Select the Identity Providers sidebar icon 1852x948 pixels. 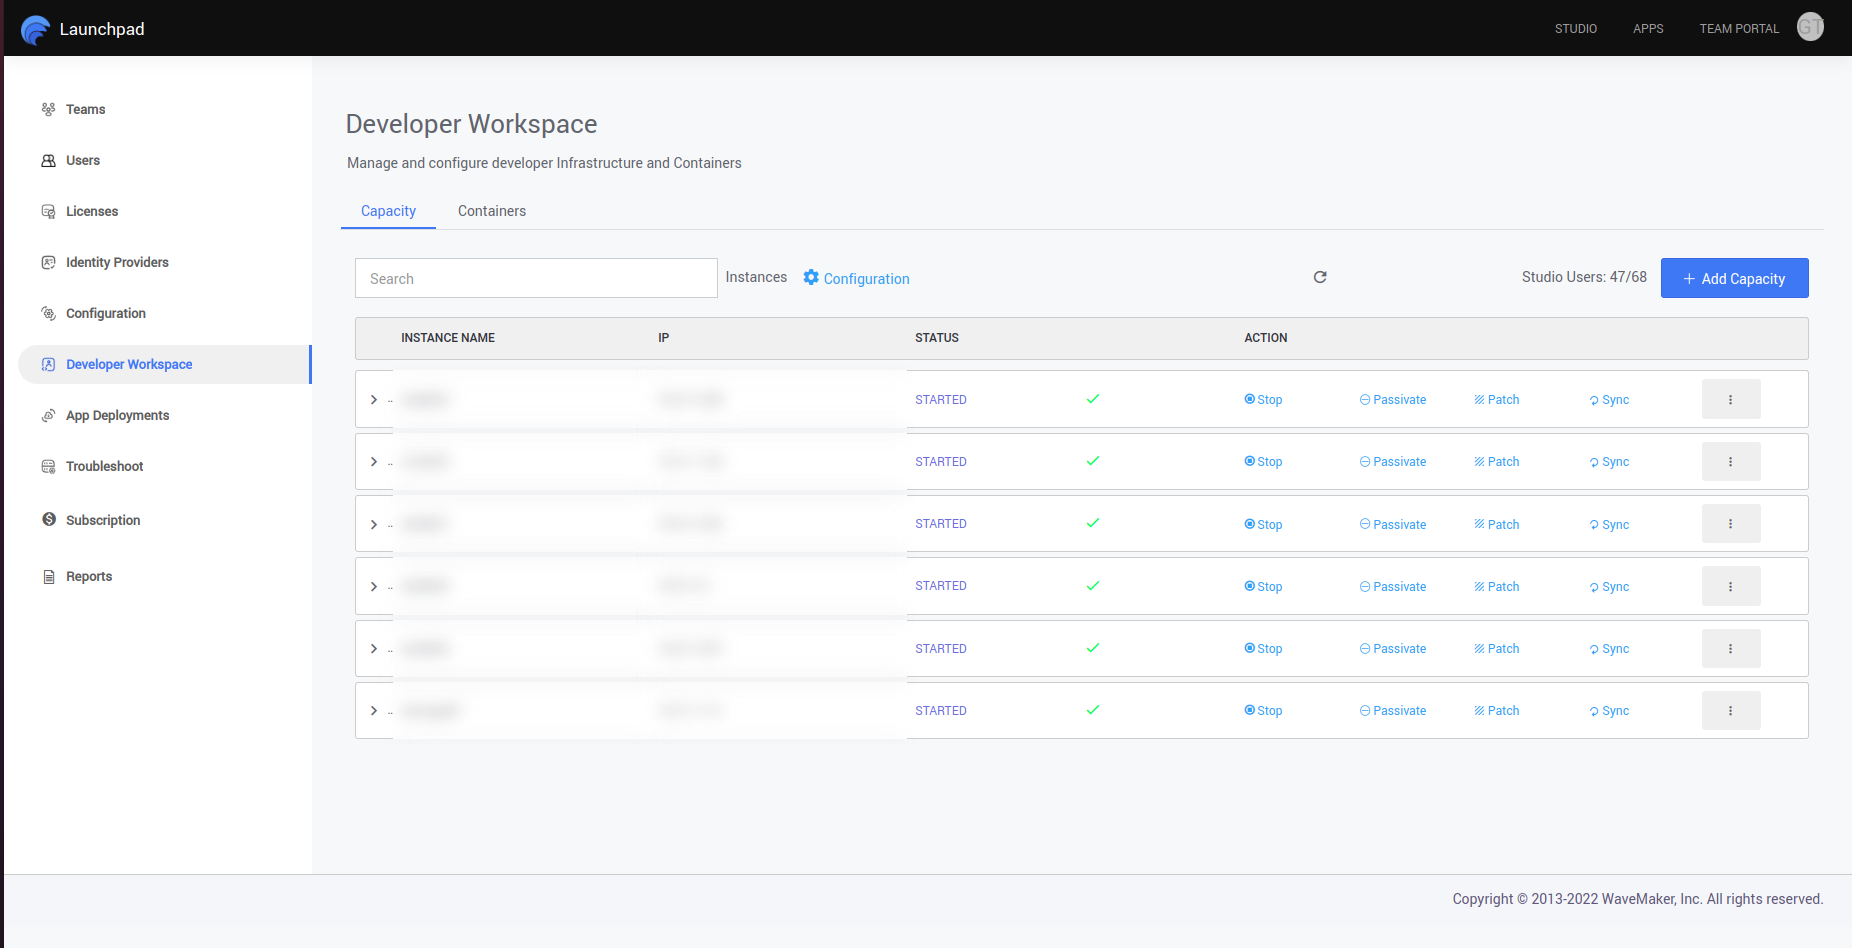pos(48,262)
